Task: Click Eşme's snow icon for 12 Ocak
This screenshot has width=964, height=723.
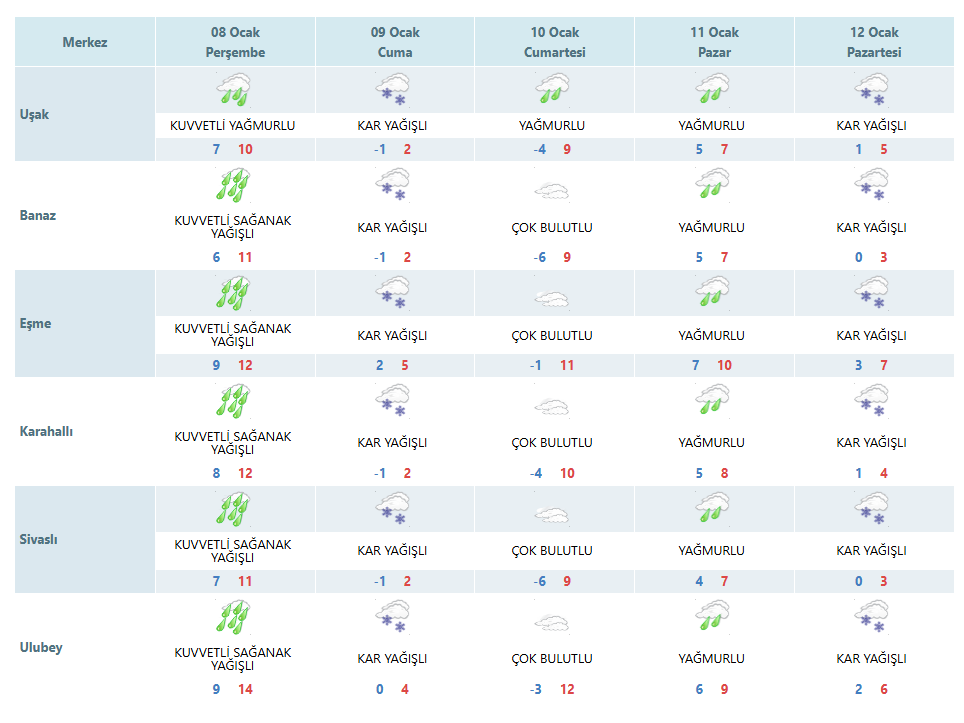Action: click(872, 293)
